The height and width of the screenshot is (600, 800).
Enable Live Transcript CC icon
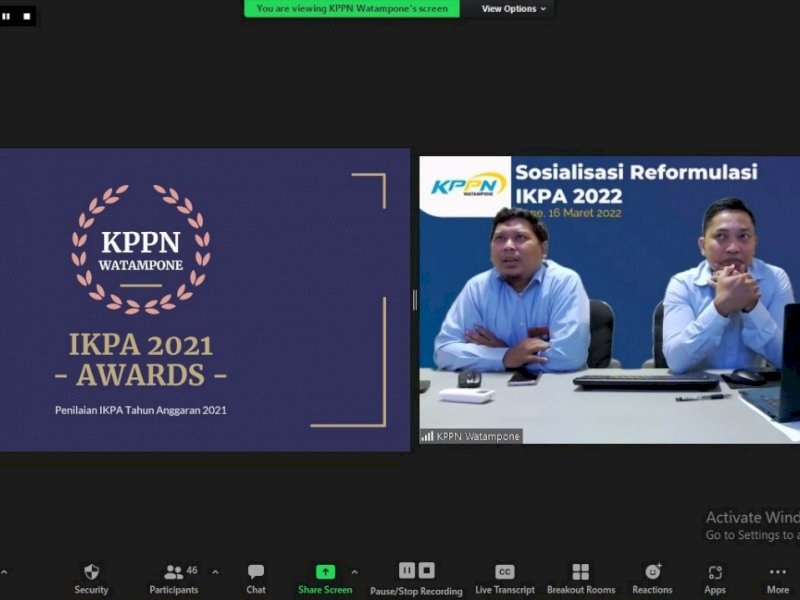(505, 572)
